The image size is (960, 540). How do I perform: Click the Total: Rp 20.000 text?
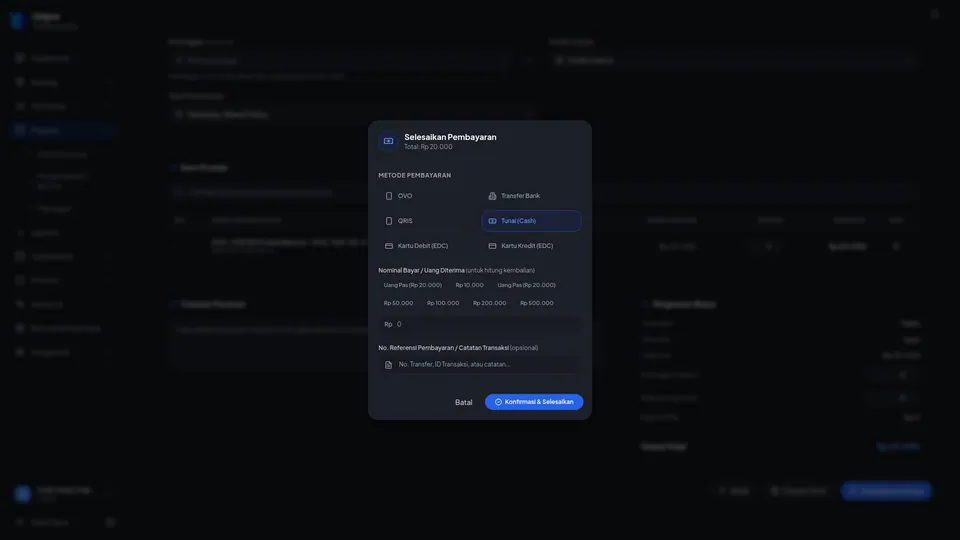(429, 147)
